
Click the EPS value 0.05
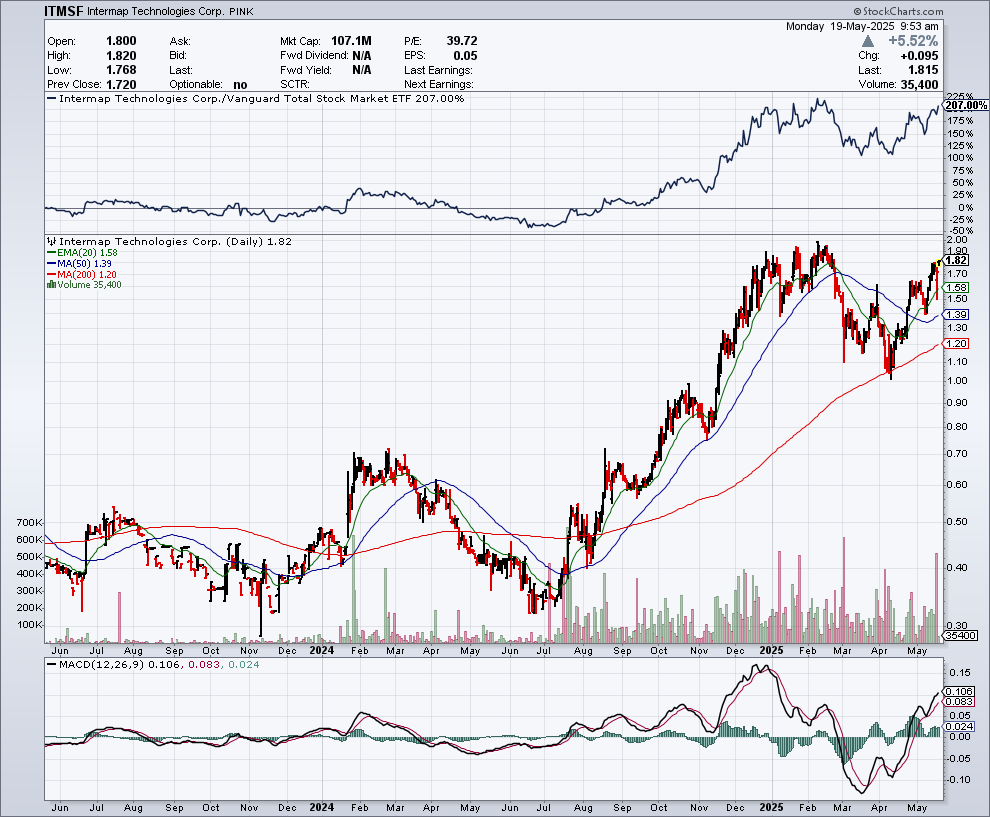tap(465, 56)
